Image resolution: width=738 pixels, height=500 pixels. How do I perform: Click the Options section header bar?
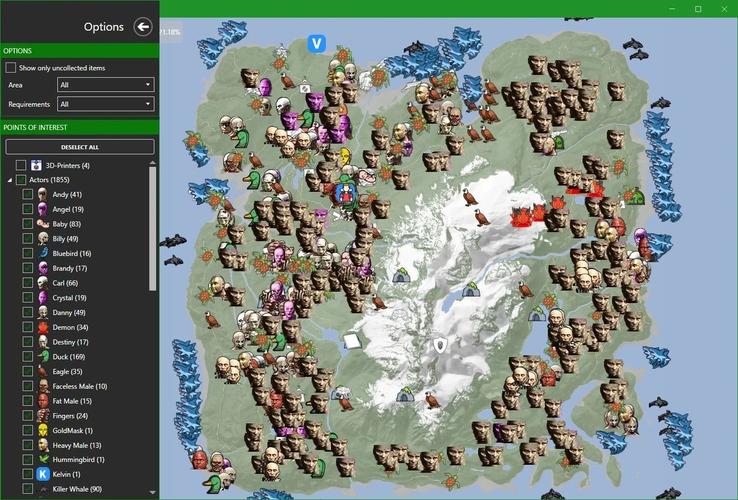click(x=80, y=50)
